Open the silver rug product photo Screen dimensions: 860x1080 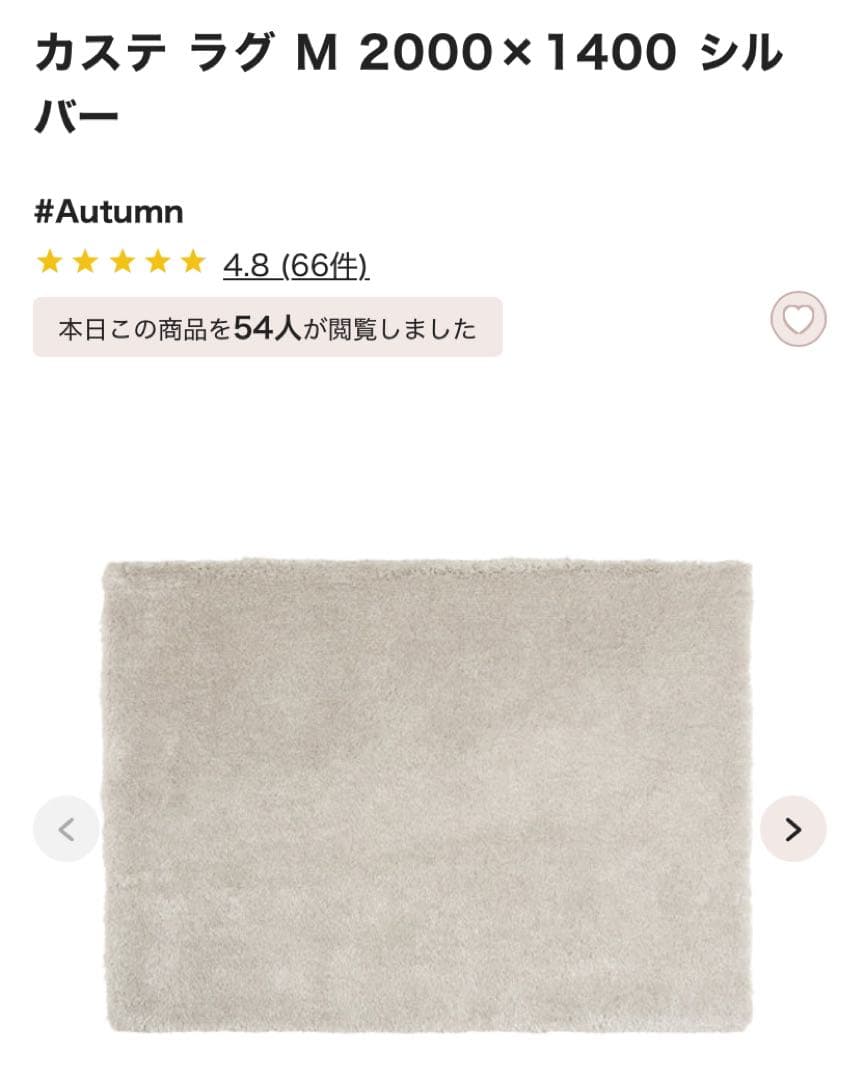click(x=427, y=796)
